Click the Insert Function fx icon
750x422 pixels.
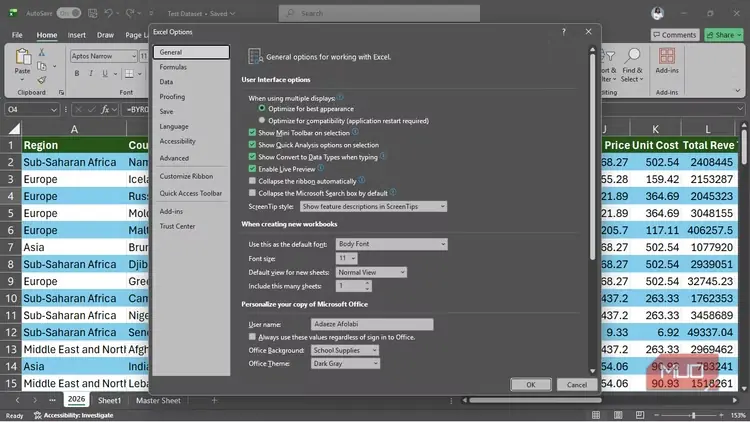point(105,110)
